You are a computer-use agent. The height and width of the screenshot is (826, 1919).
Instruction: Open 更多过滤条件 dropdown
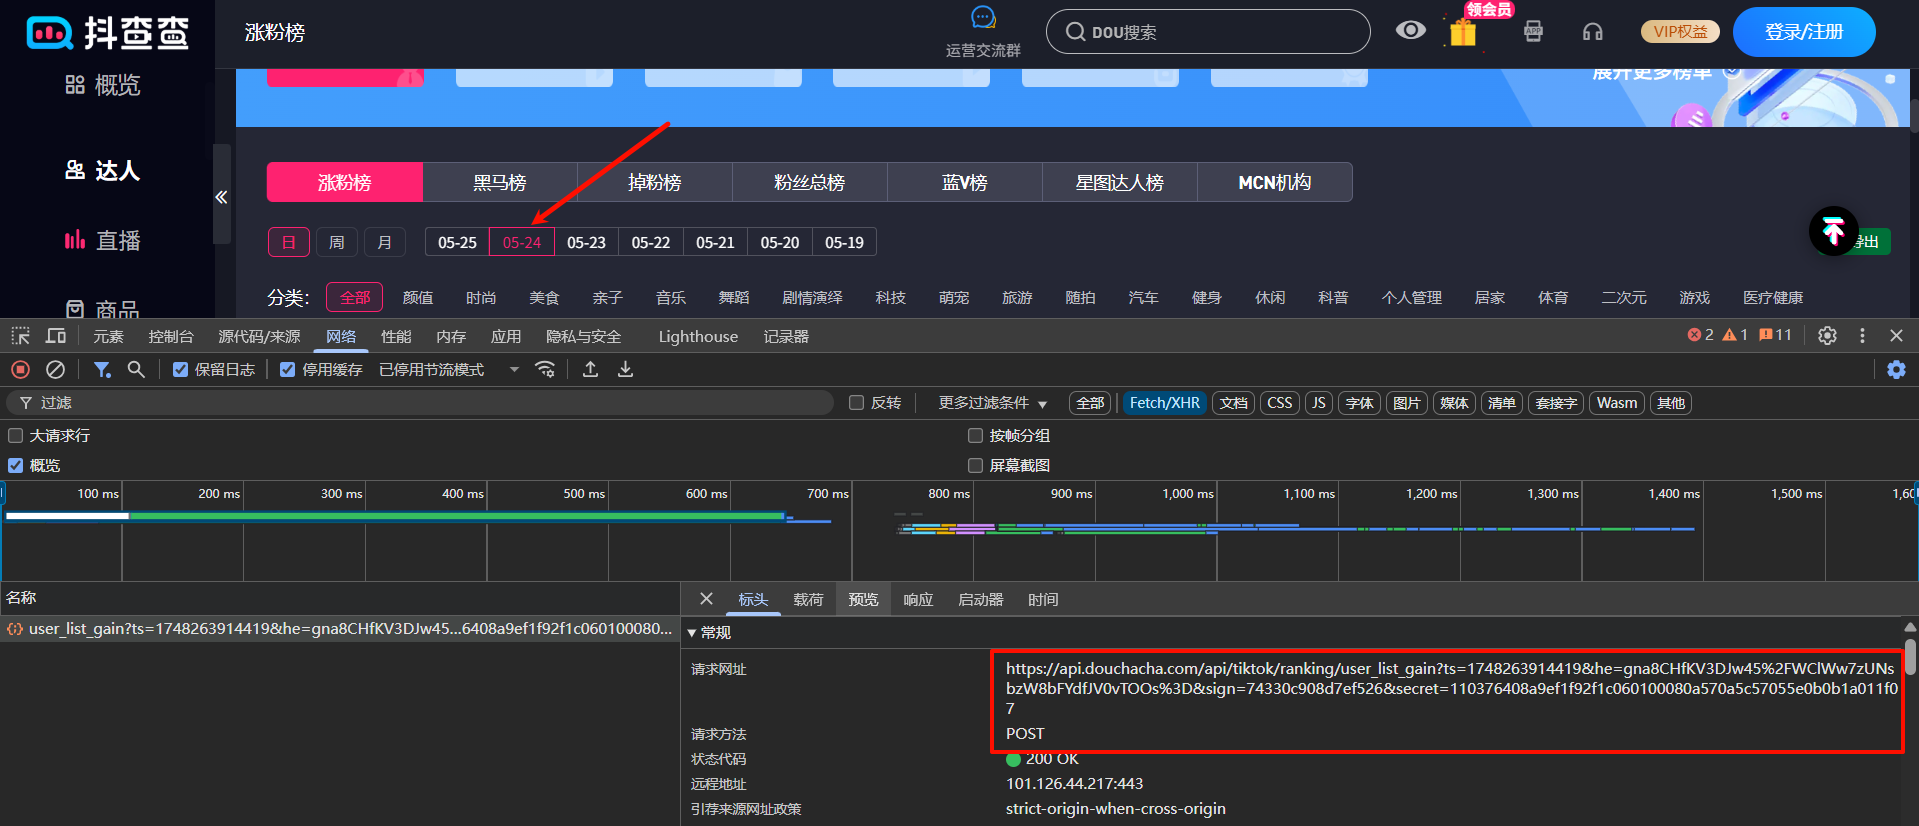coord(992,403)
